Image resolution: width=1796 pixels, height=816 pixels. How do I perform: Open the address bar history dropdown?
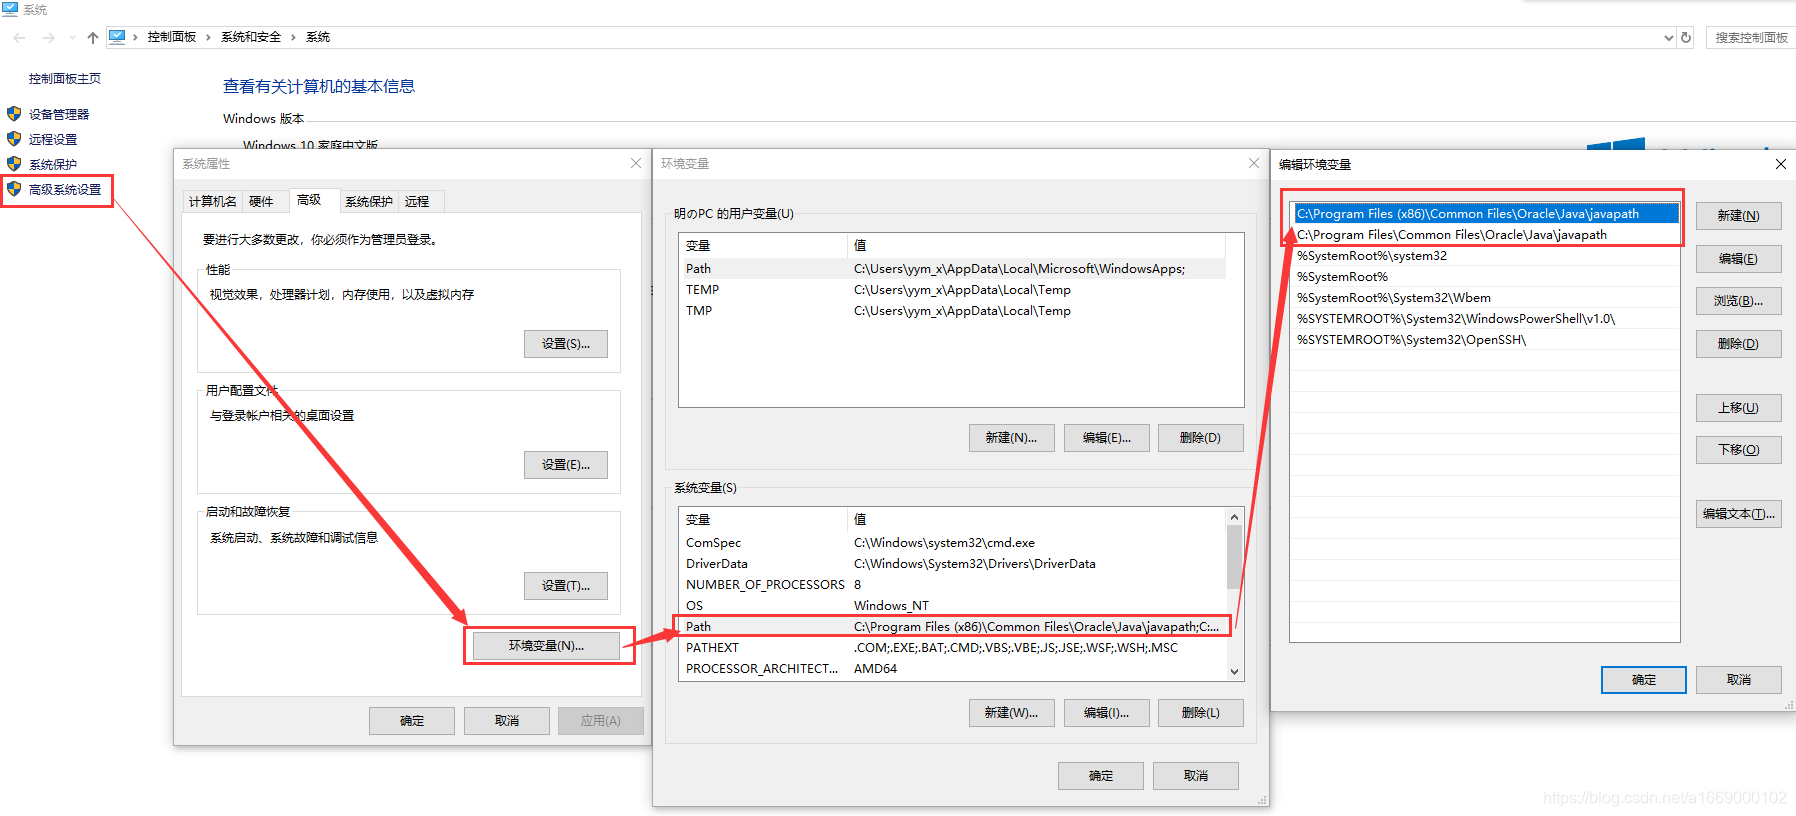pyautogui.click(x=1668, y=38)
